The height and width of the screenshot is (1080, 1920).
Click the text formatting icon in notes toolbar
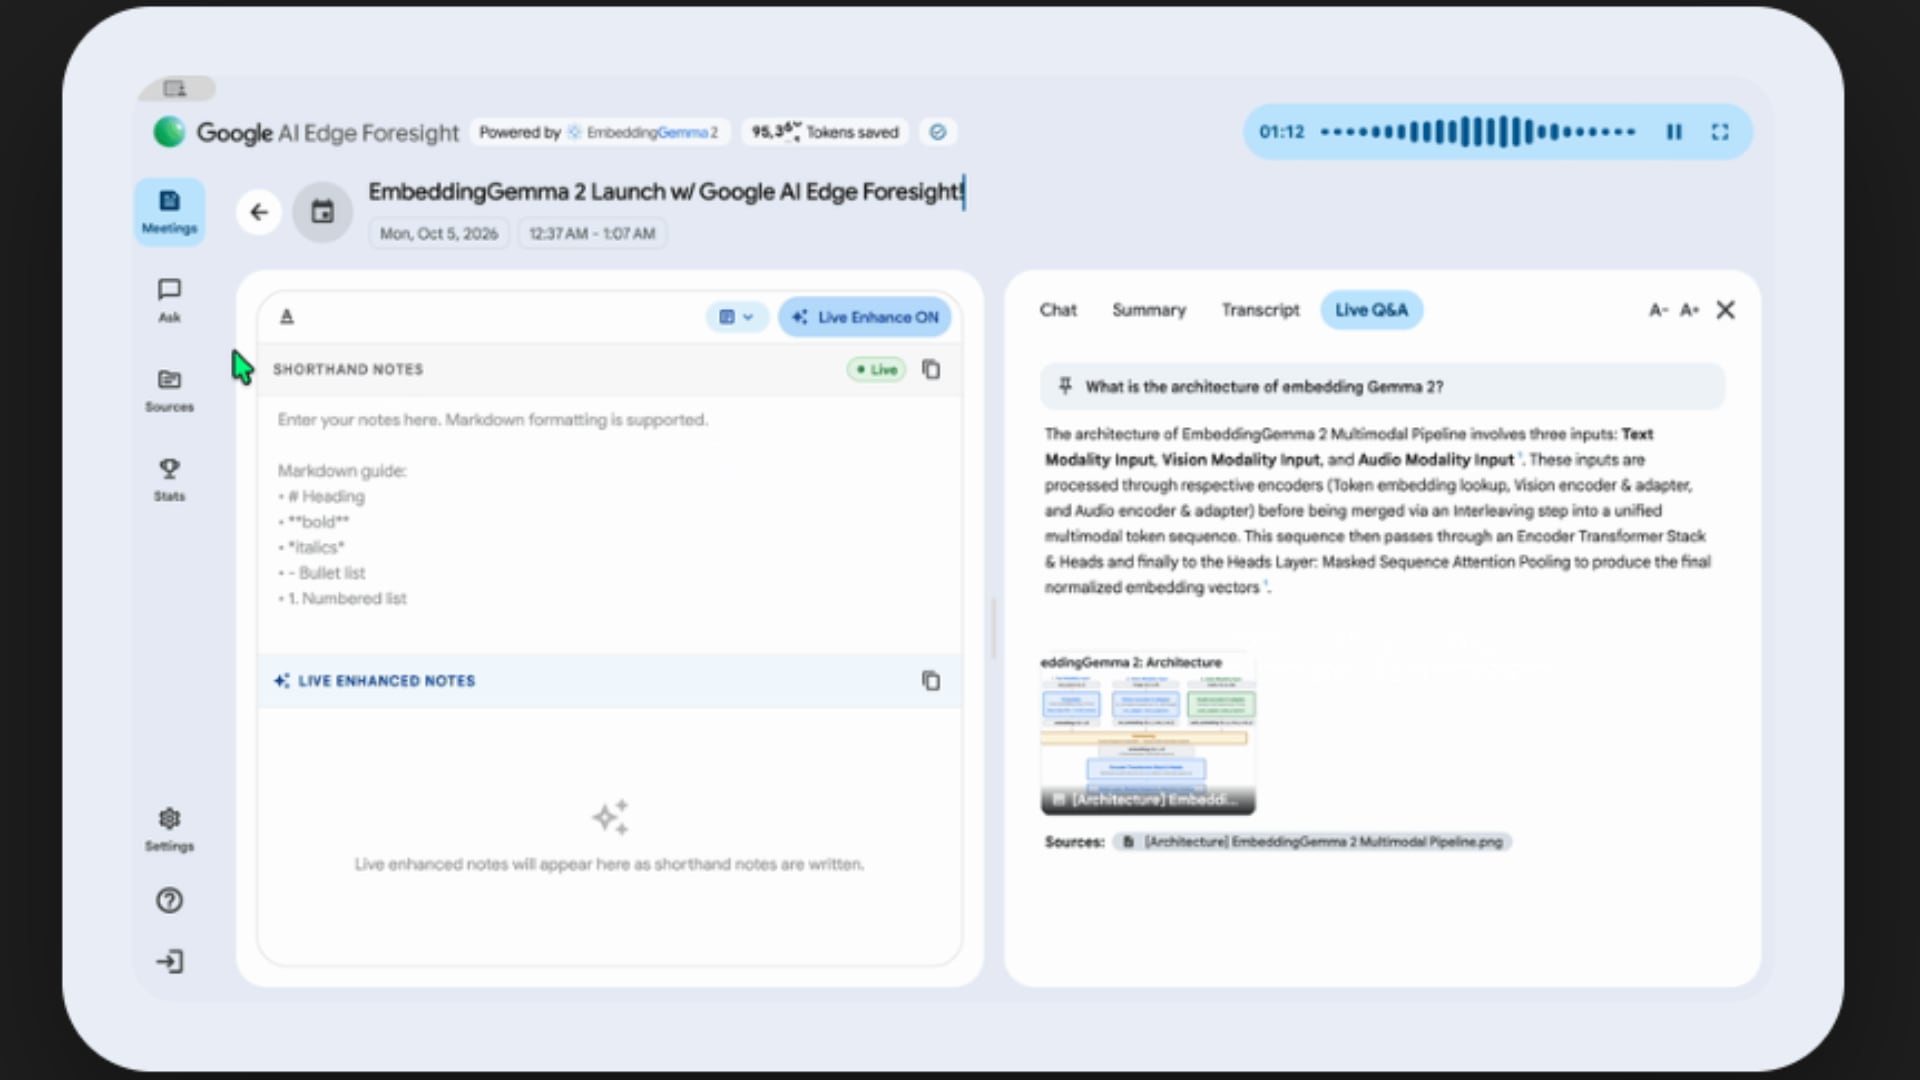(x=287, y=317)
